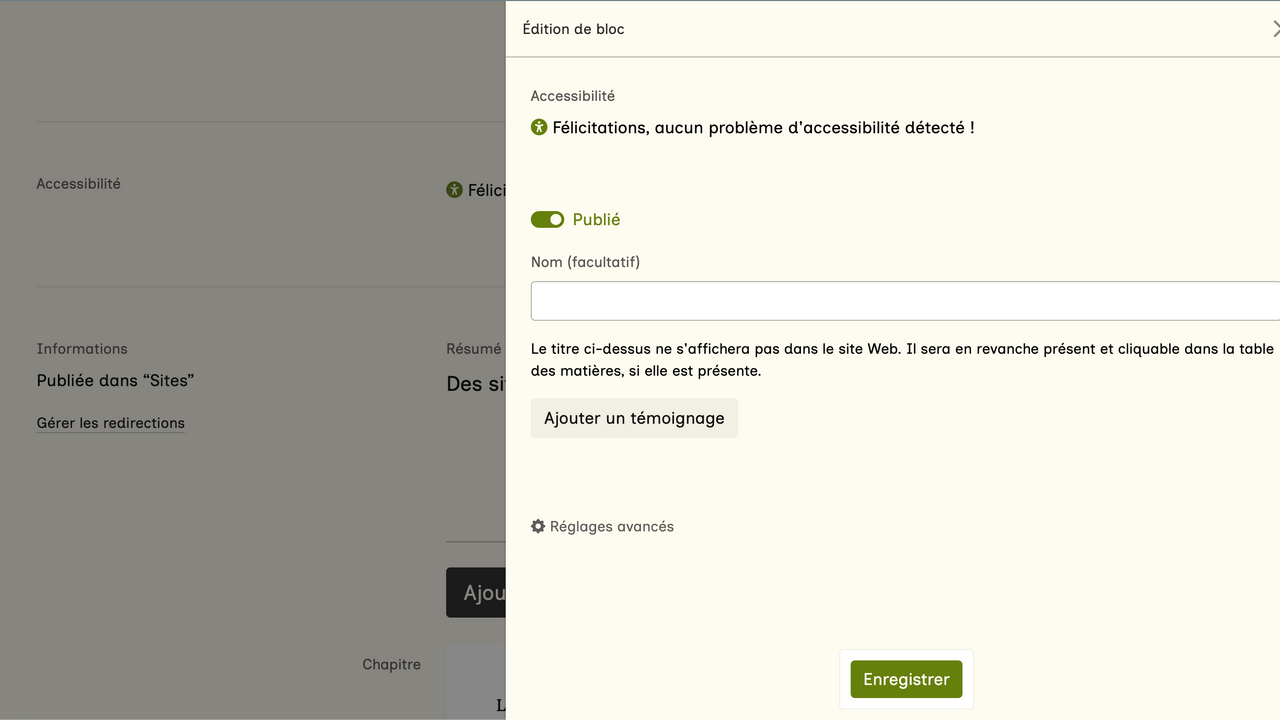This screenshot has width=1280, height=720.
Task: Click the Chapitre label
Action: [391, 664]
